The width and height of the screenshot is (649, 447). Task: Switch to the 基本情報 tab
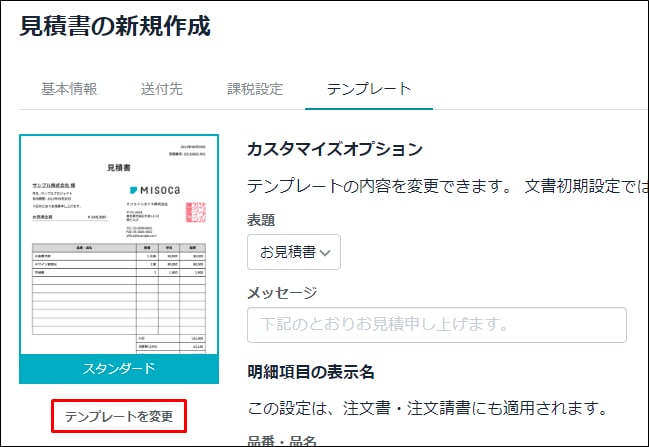click(69, 89)
